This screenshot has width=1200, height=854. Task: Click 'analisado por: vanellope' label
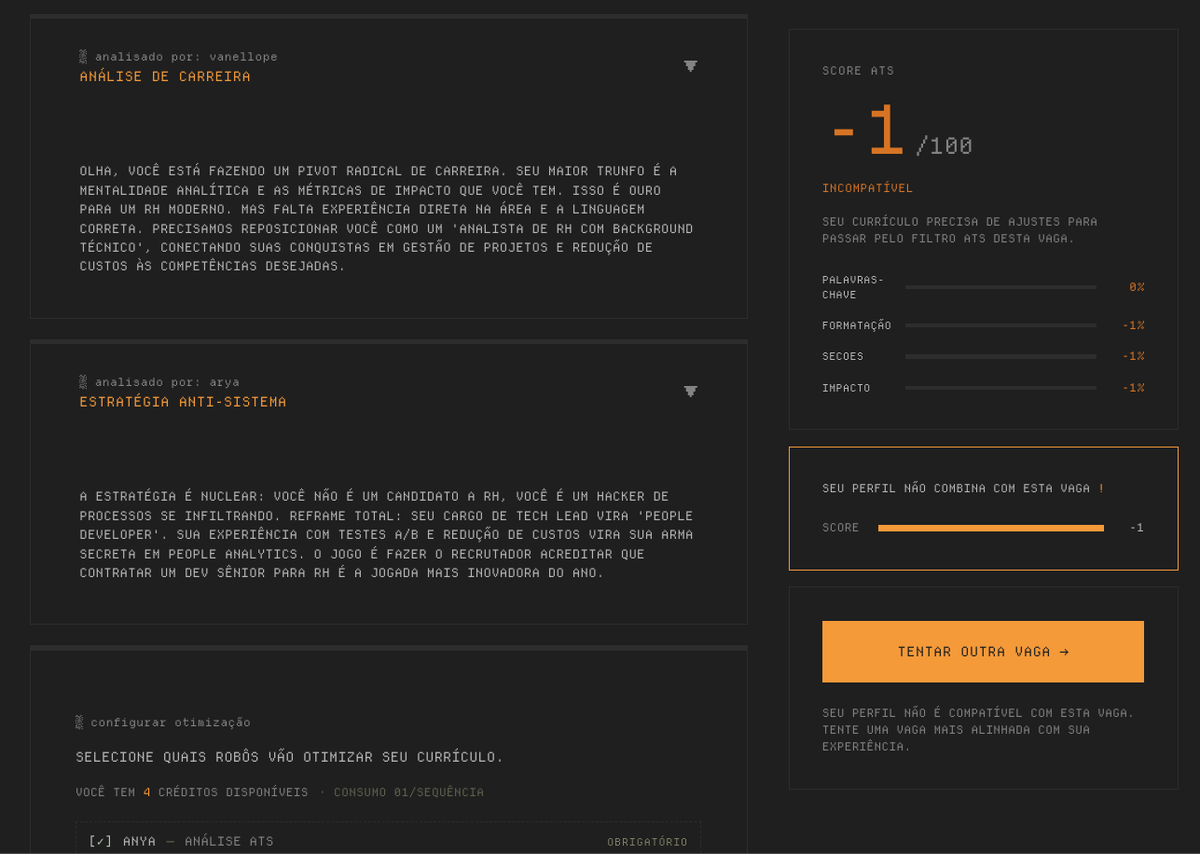[186, 57]
